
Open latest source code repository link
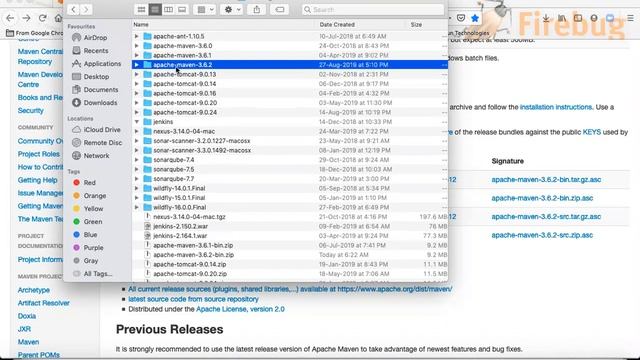[193, 299]
